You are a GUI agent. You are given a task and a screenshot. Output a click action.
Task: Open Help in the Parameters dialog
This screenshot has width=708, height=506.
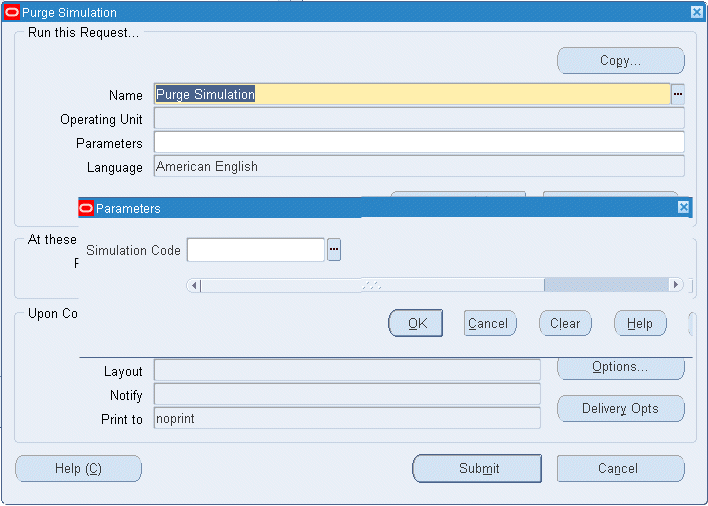pyautogui.click(x=640, y=323)
